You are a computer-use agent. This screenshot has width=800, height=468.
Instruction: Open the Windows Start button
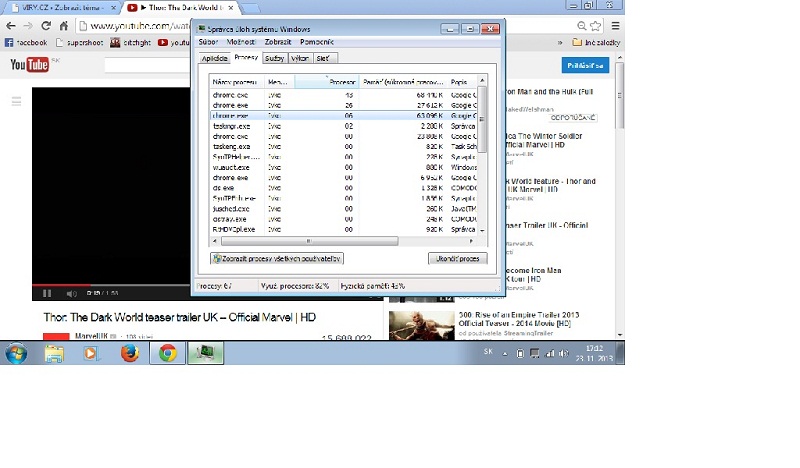click(x=16, y=353)
